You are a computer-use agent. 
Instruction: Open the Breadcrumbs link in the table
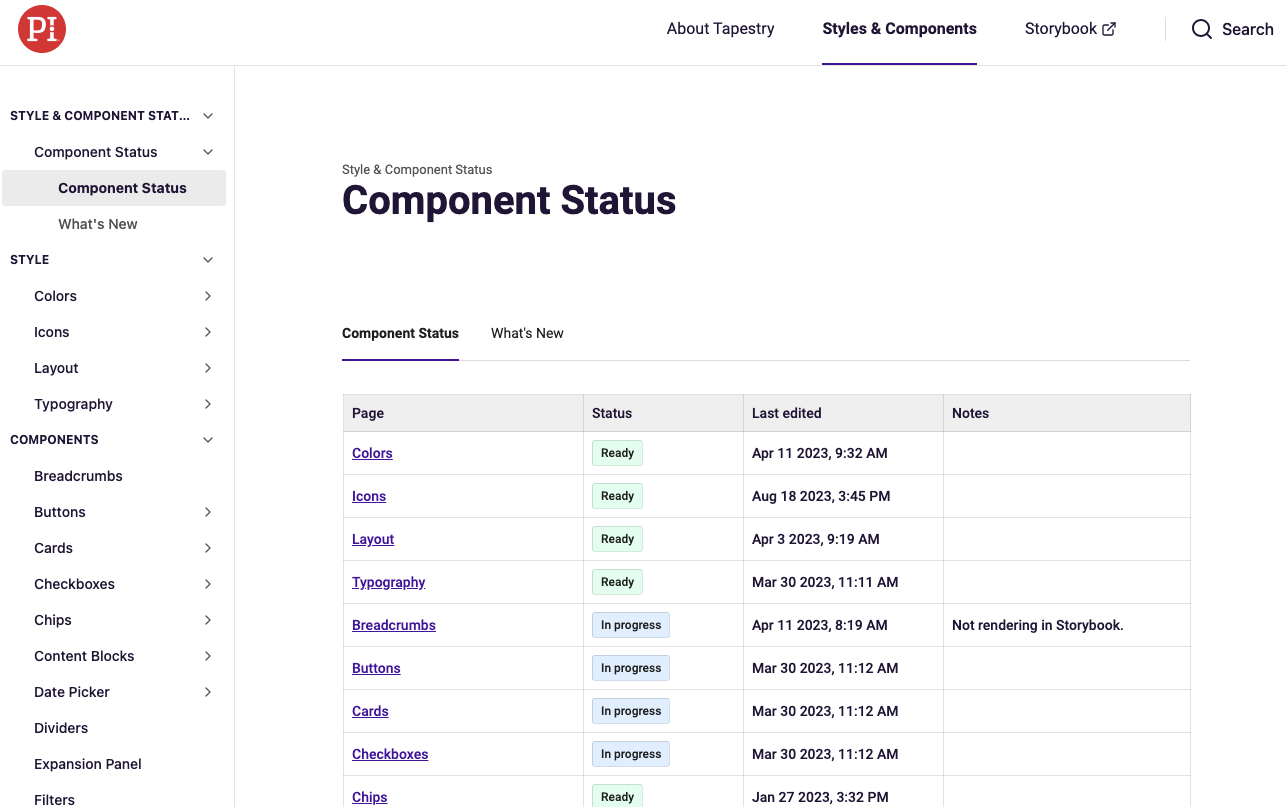(x=394, y=625)
